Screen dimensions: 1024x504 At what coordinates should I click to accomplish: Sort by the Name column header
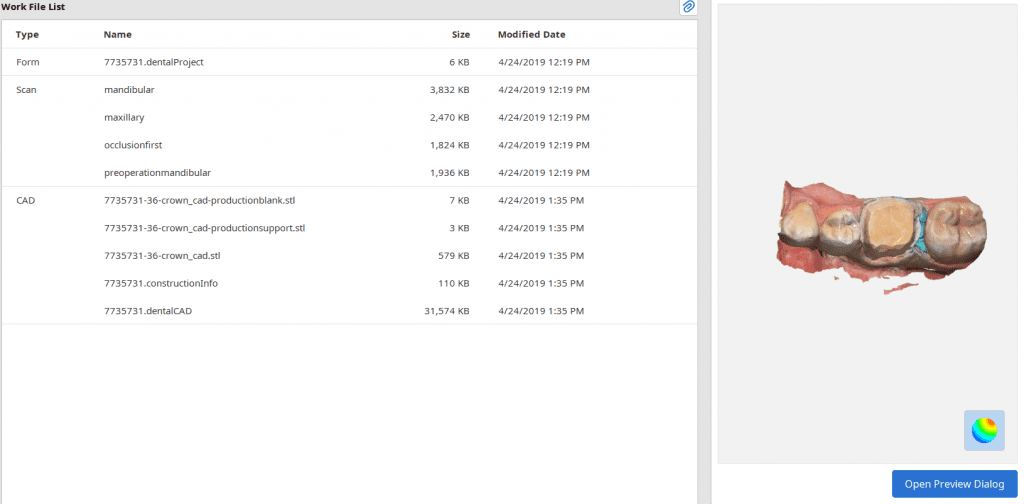click(118, 35)
